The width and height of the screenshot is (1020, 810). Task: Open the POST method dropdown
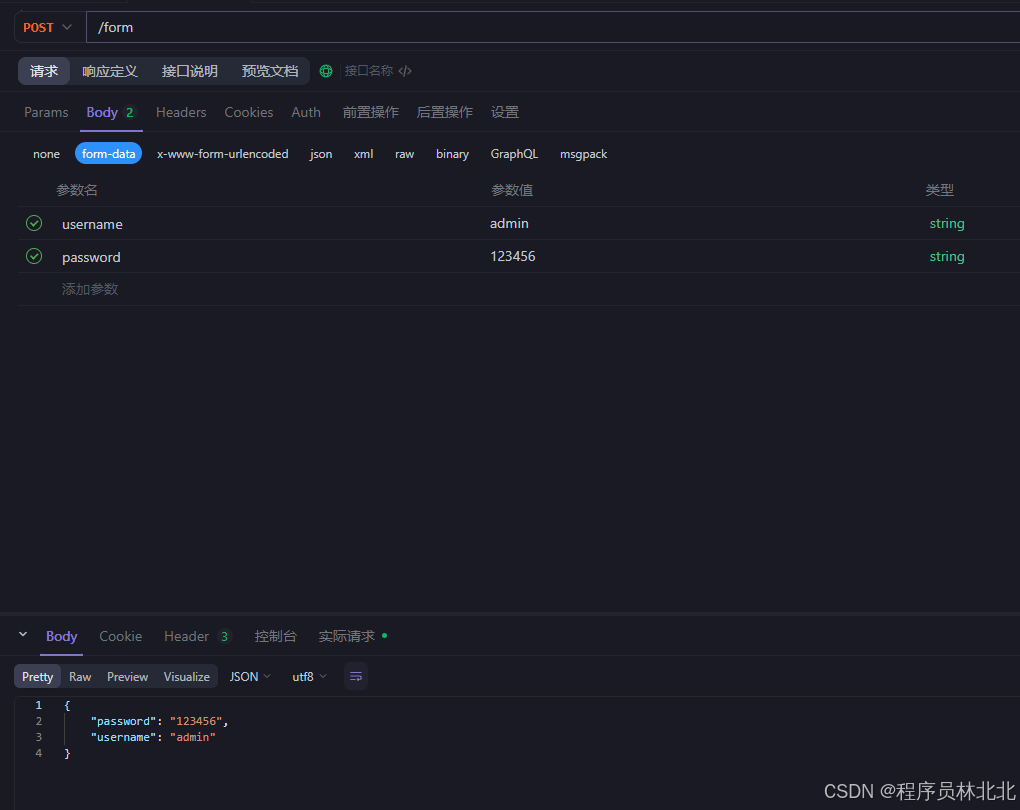pyautogui.click(x=47, y=27)
